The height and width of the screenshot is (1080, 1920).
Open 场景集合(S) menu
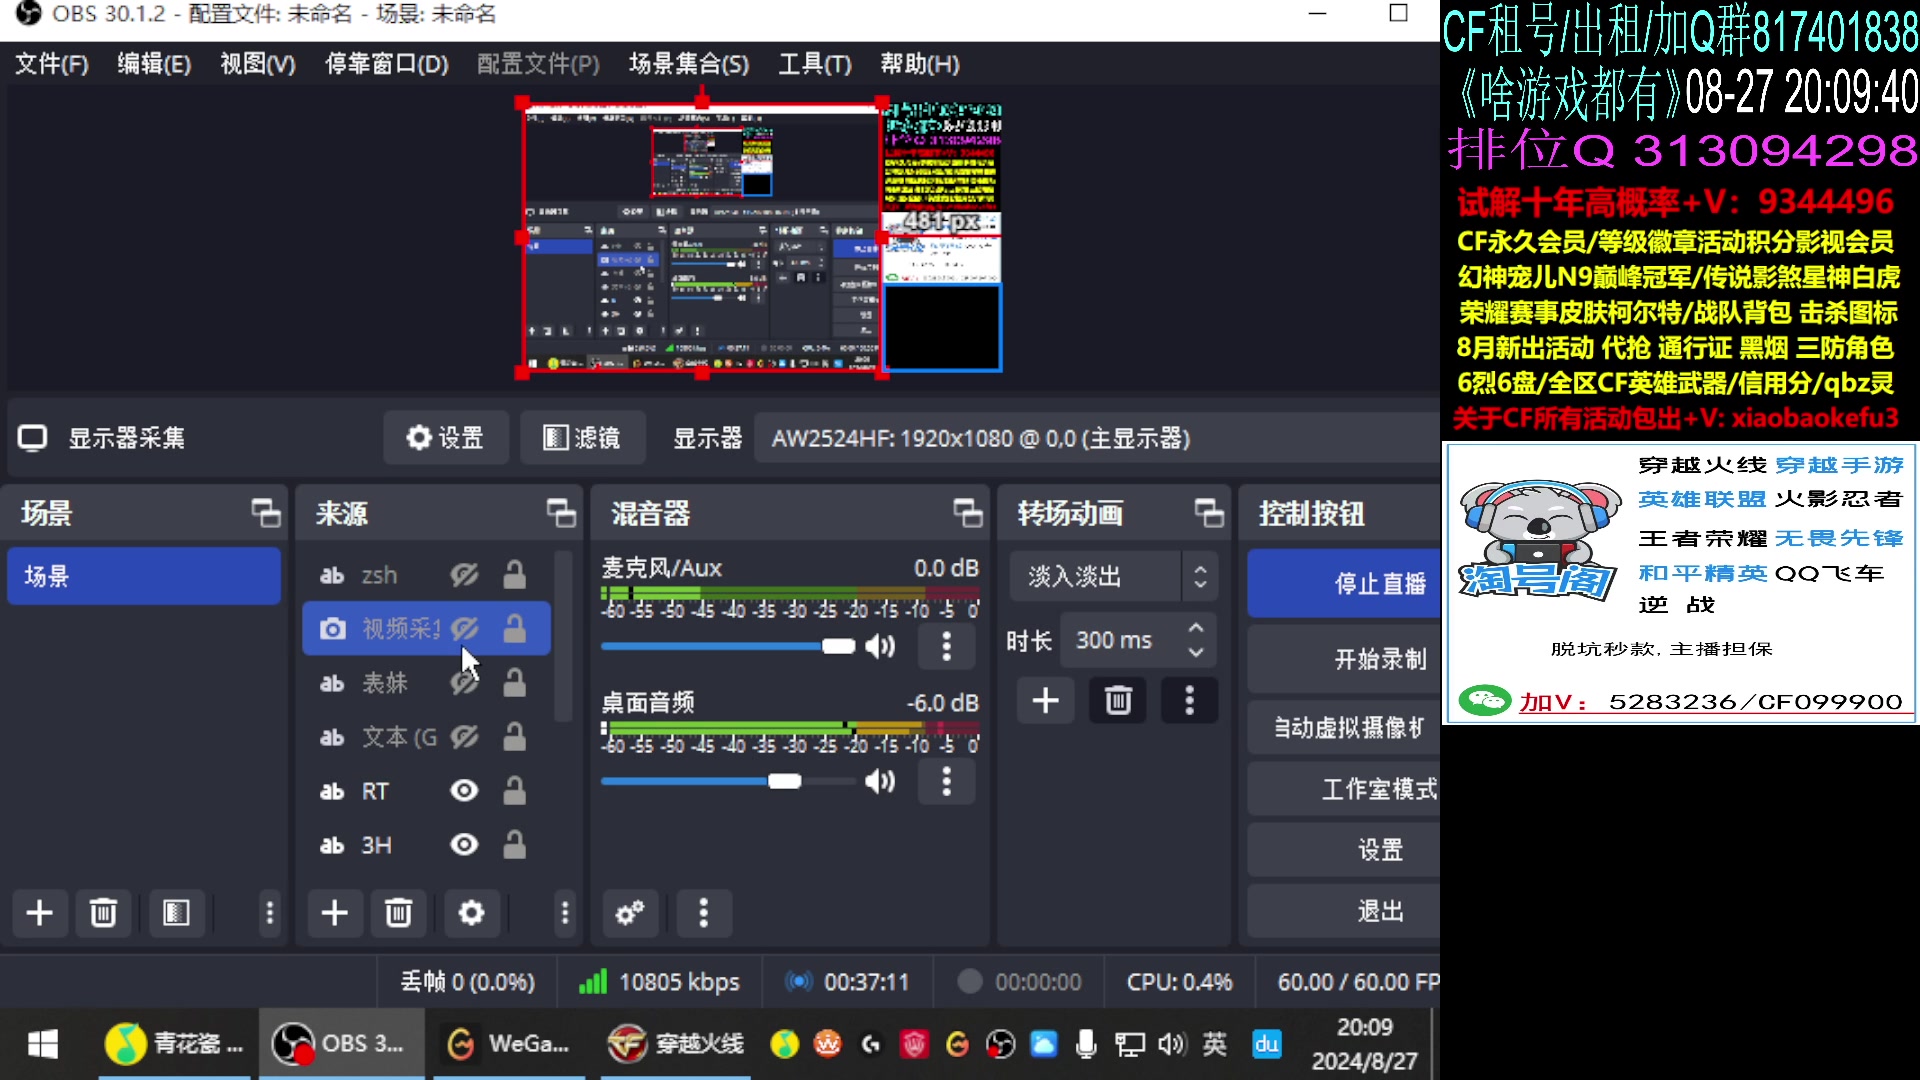click(689, 64)
